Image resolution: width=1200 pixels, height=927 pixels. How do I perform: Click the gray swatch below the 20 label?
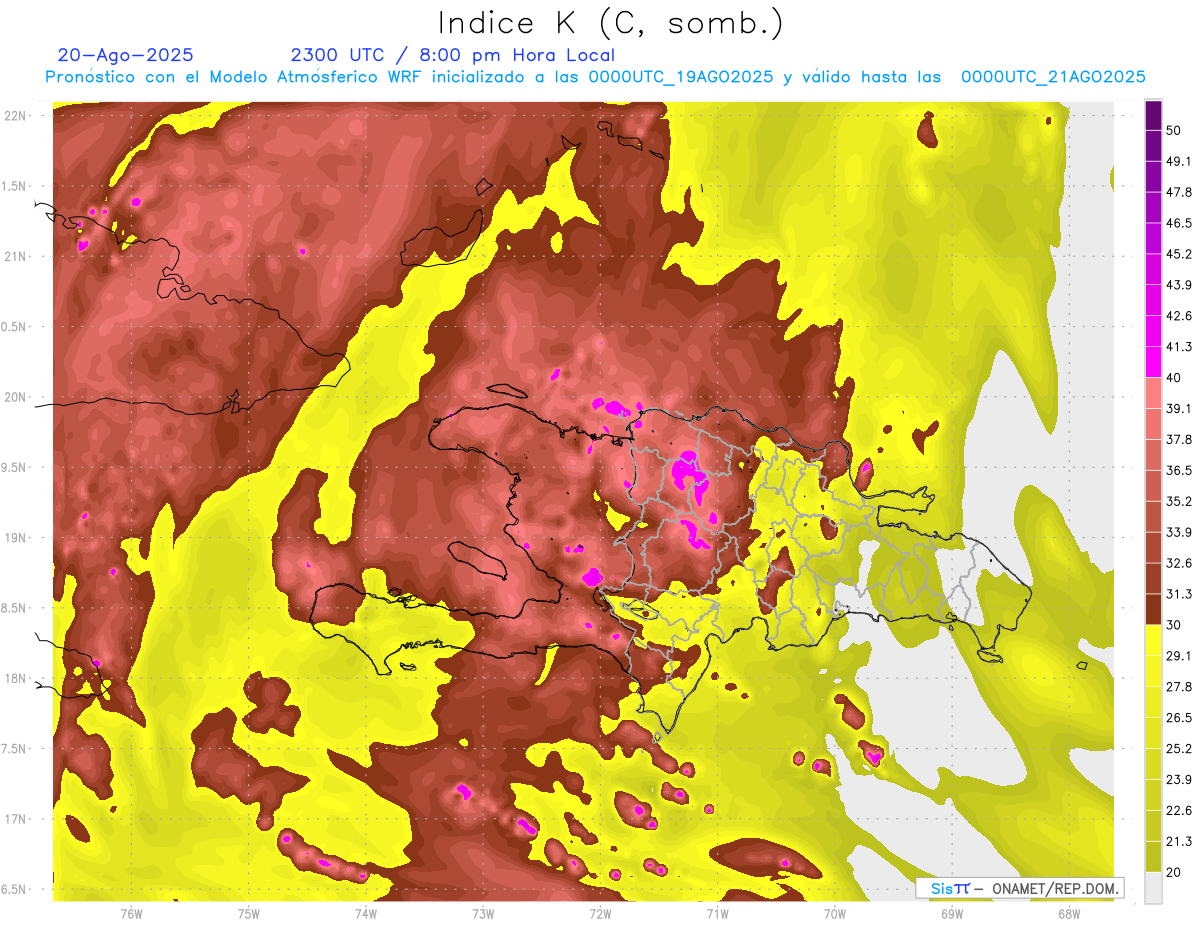[1153, 888]
